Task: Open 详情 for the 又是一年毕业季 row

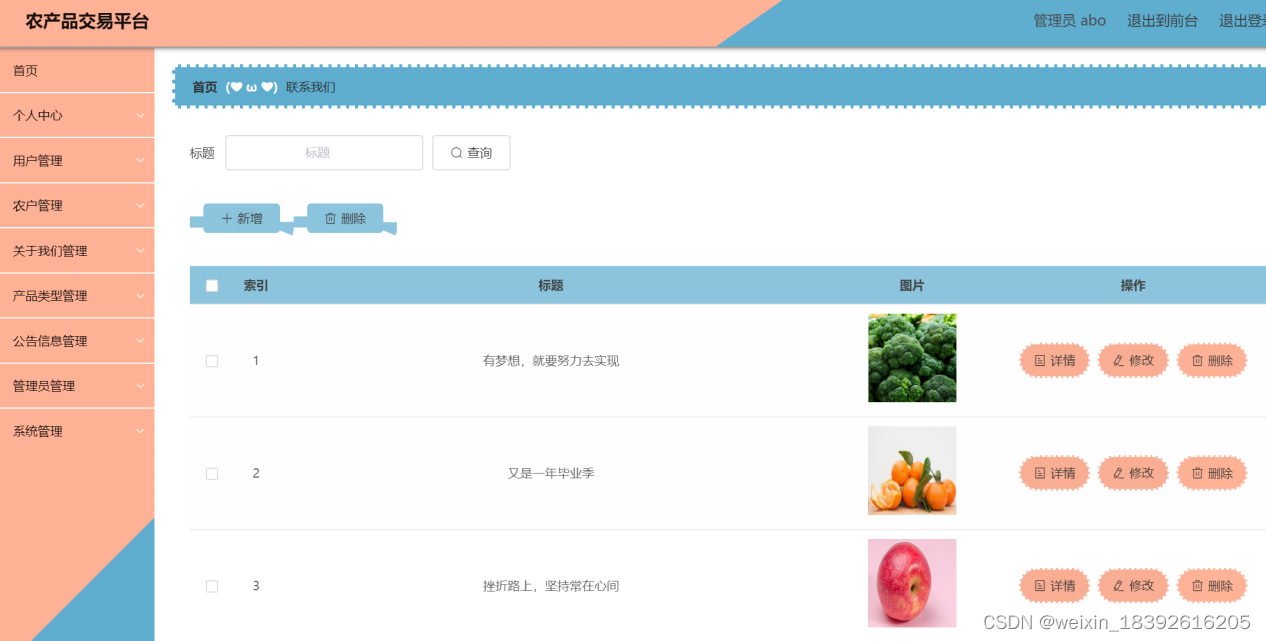Action: pos(1054,473)
